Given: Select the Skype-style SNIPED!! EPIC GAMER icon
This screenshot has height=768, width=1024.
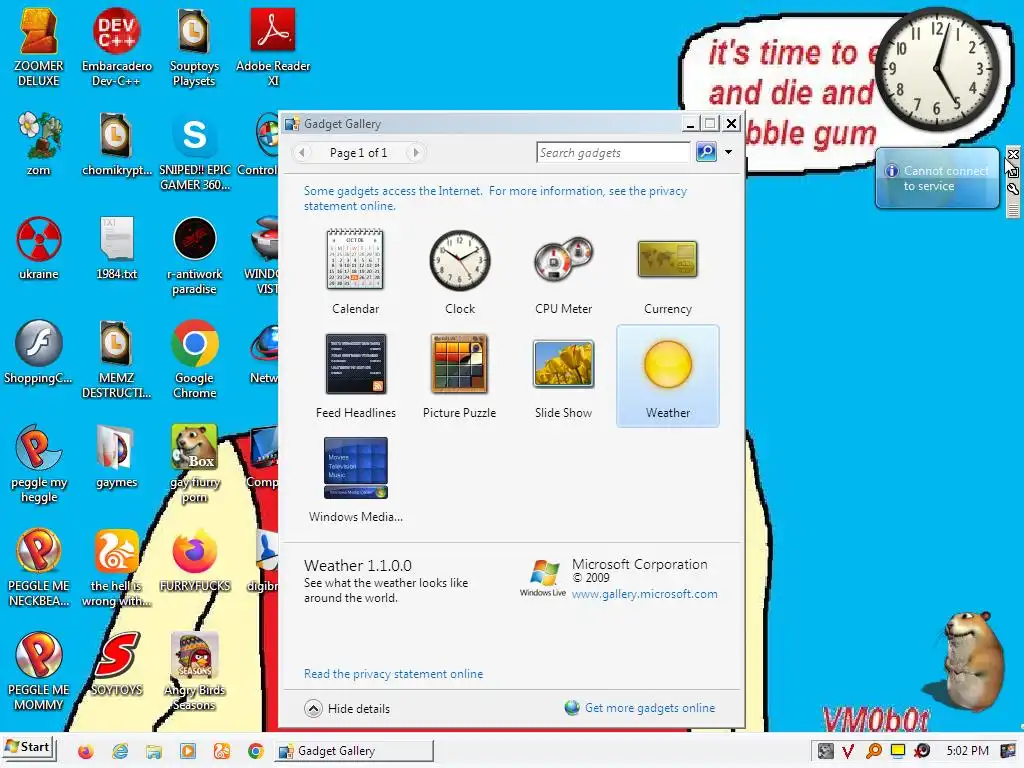Looking at the screenshot, I should pos(194,152).
